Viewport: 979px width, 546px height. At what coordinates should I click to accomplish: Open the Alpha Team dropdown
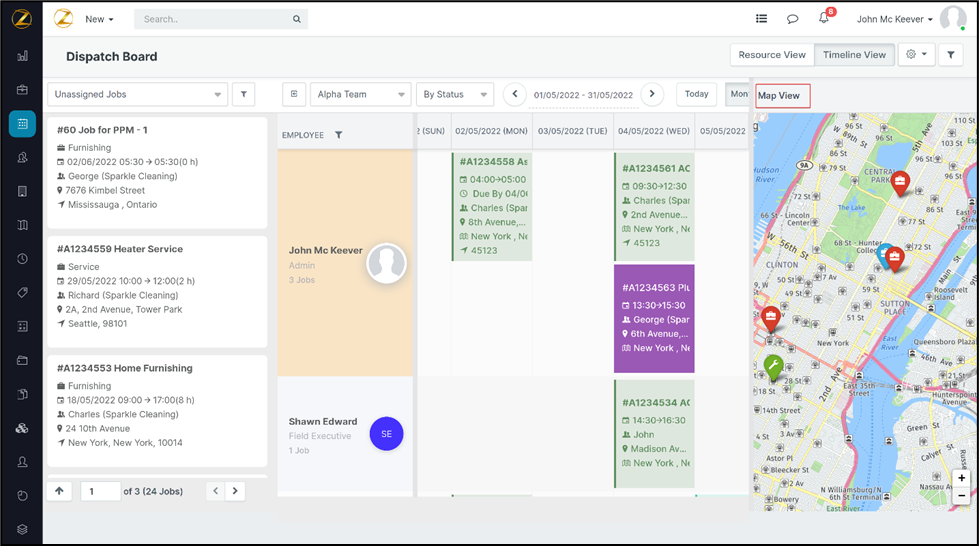coord(360,94)
